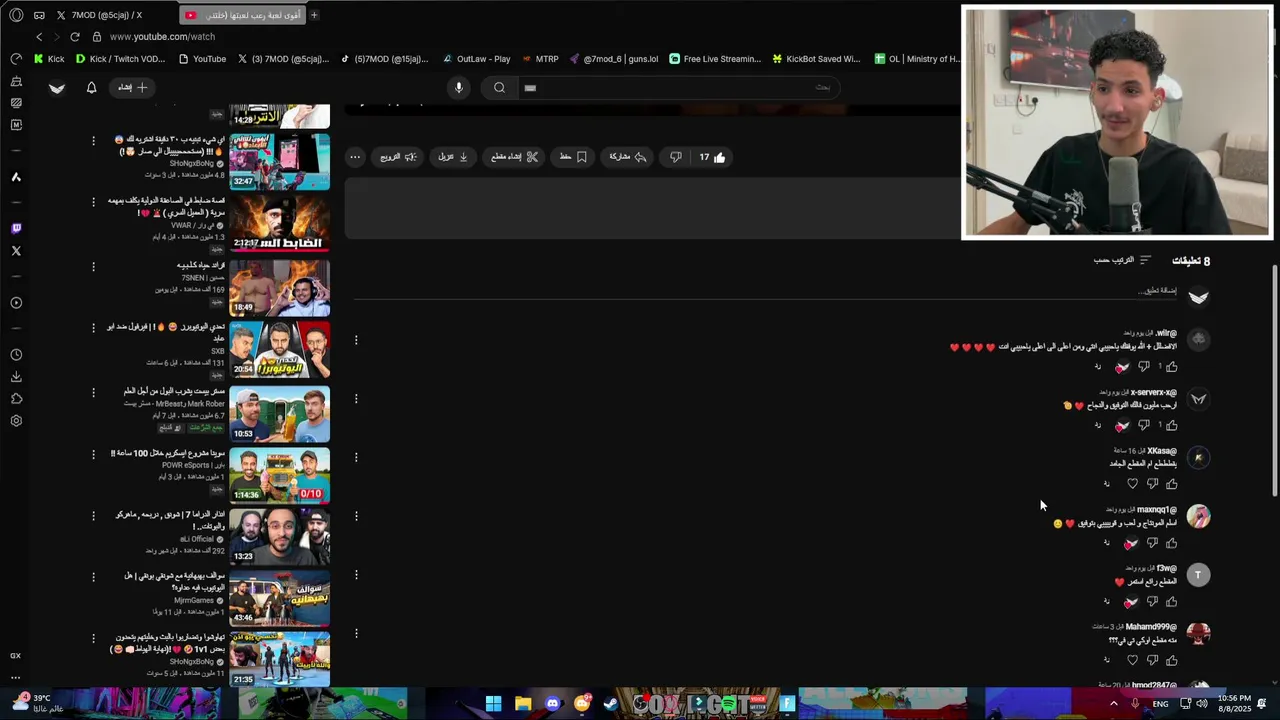Open Twitch in the browser sidebar
1280x720 pixels.
[x=16, y=228]
